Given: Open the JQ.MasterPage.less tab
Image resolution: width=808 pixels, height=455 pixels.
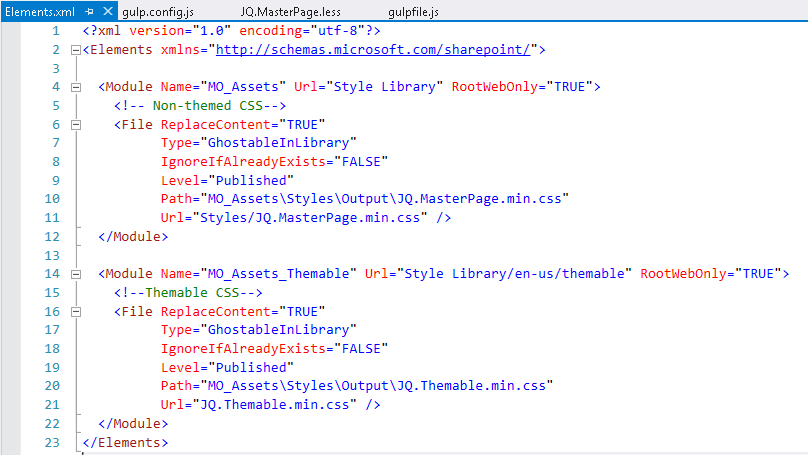Looking at the screenshot, I should 291,12.
